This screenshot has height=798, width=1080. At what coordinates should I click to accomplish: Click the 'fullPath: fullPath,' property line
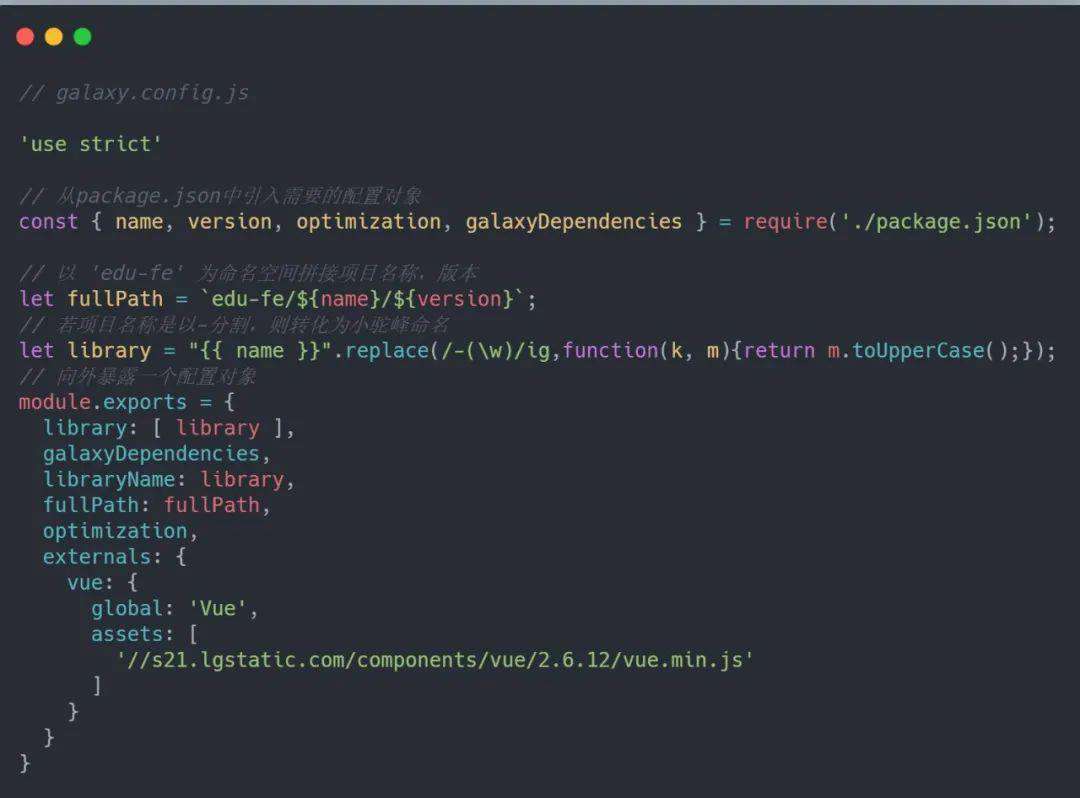[x=156, y=505]
